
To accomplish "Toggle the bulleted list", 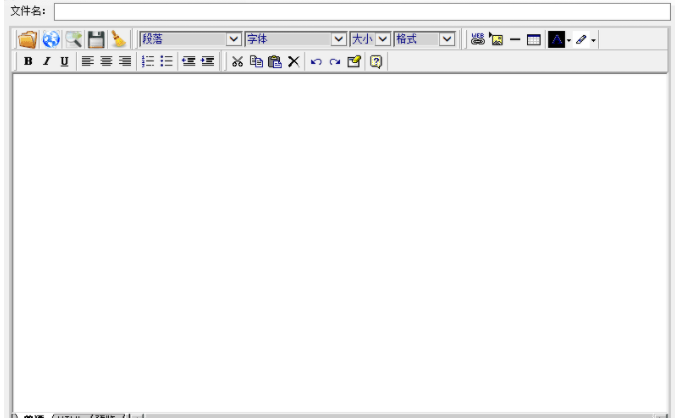I will tap(166, 62).
